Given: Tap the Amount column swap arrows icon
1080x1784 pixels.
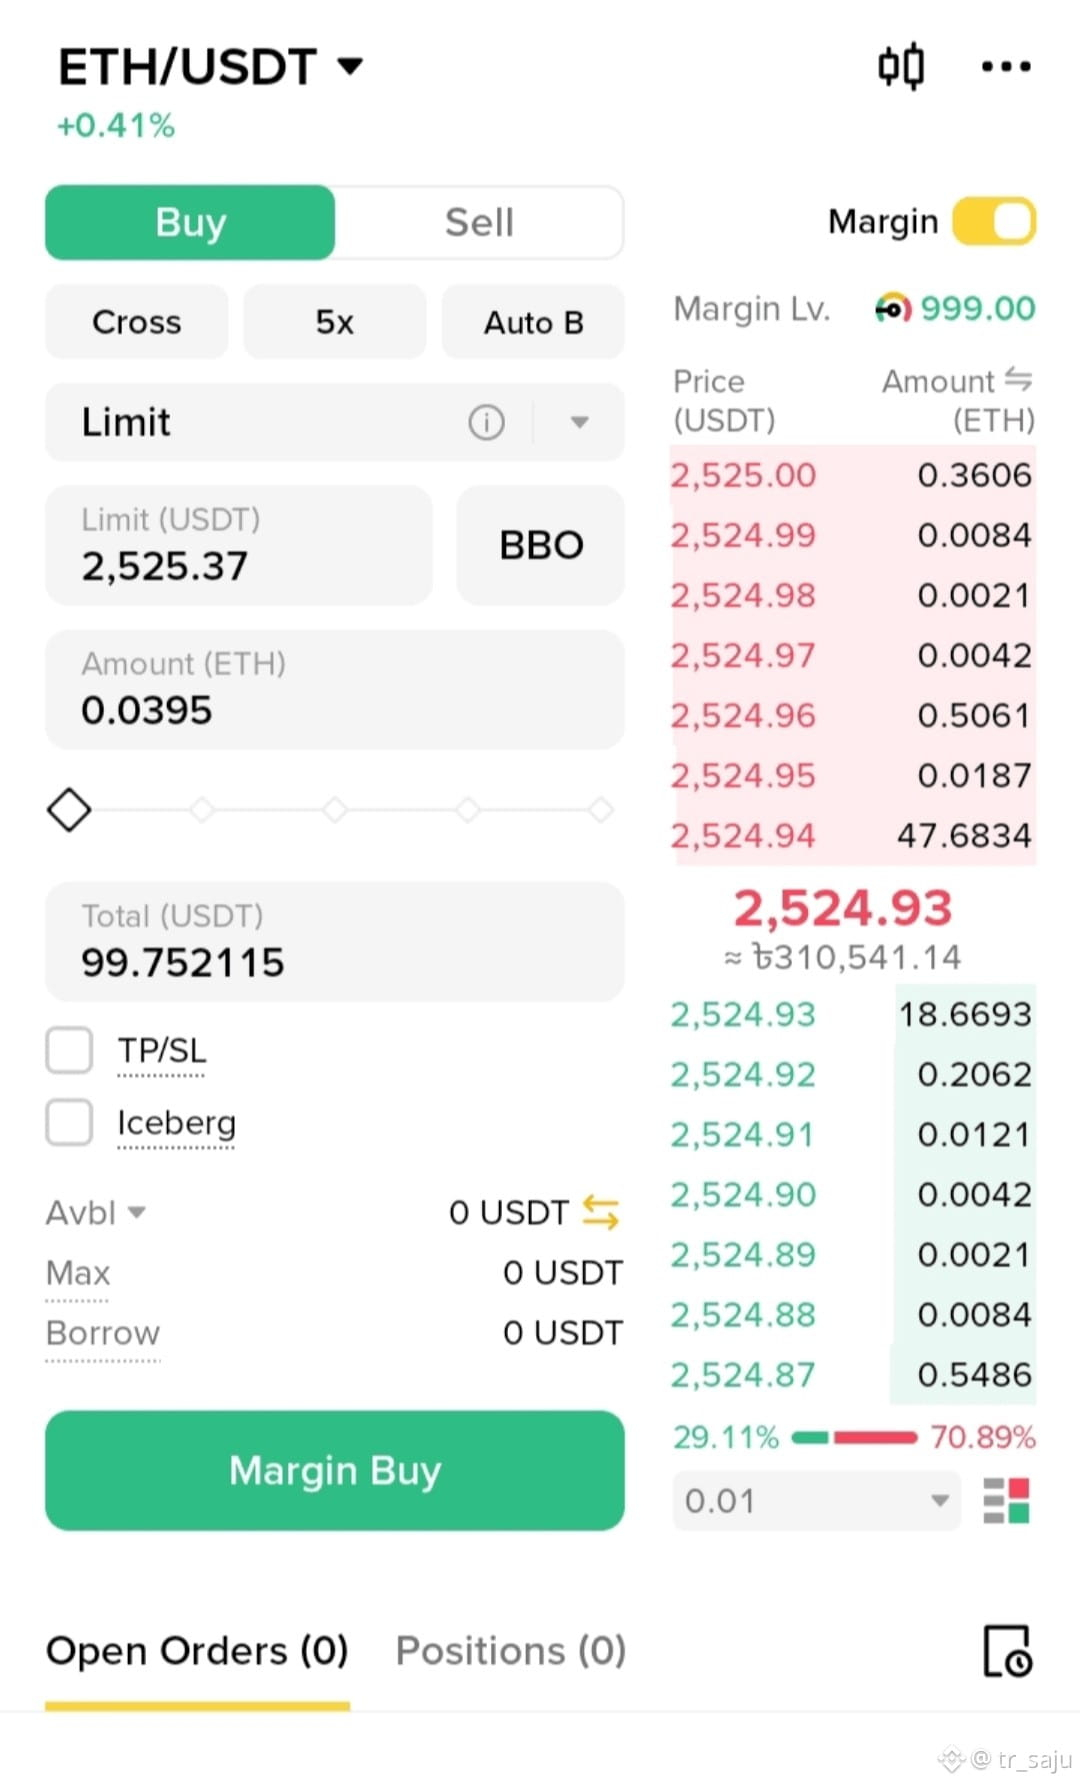Looking at the screenshot, I should [x=1019, y=379].
